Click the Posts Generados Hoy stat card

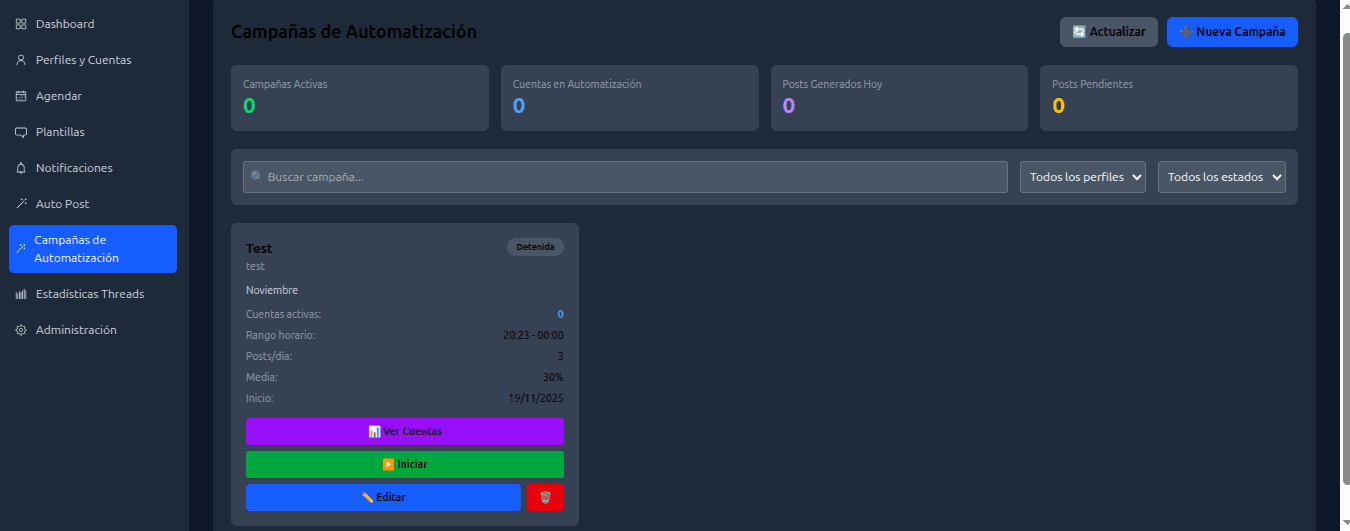(899, 98)
